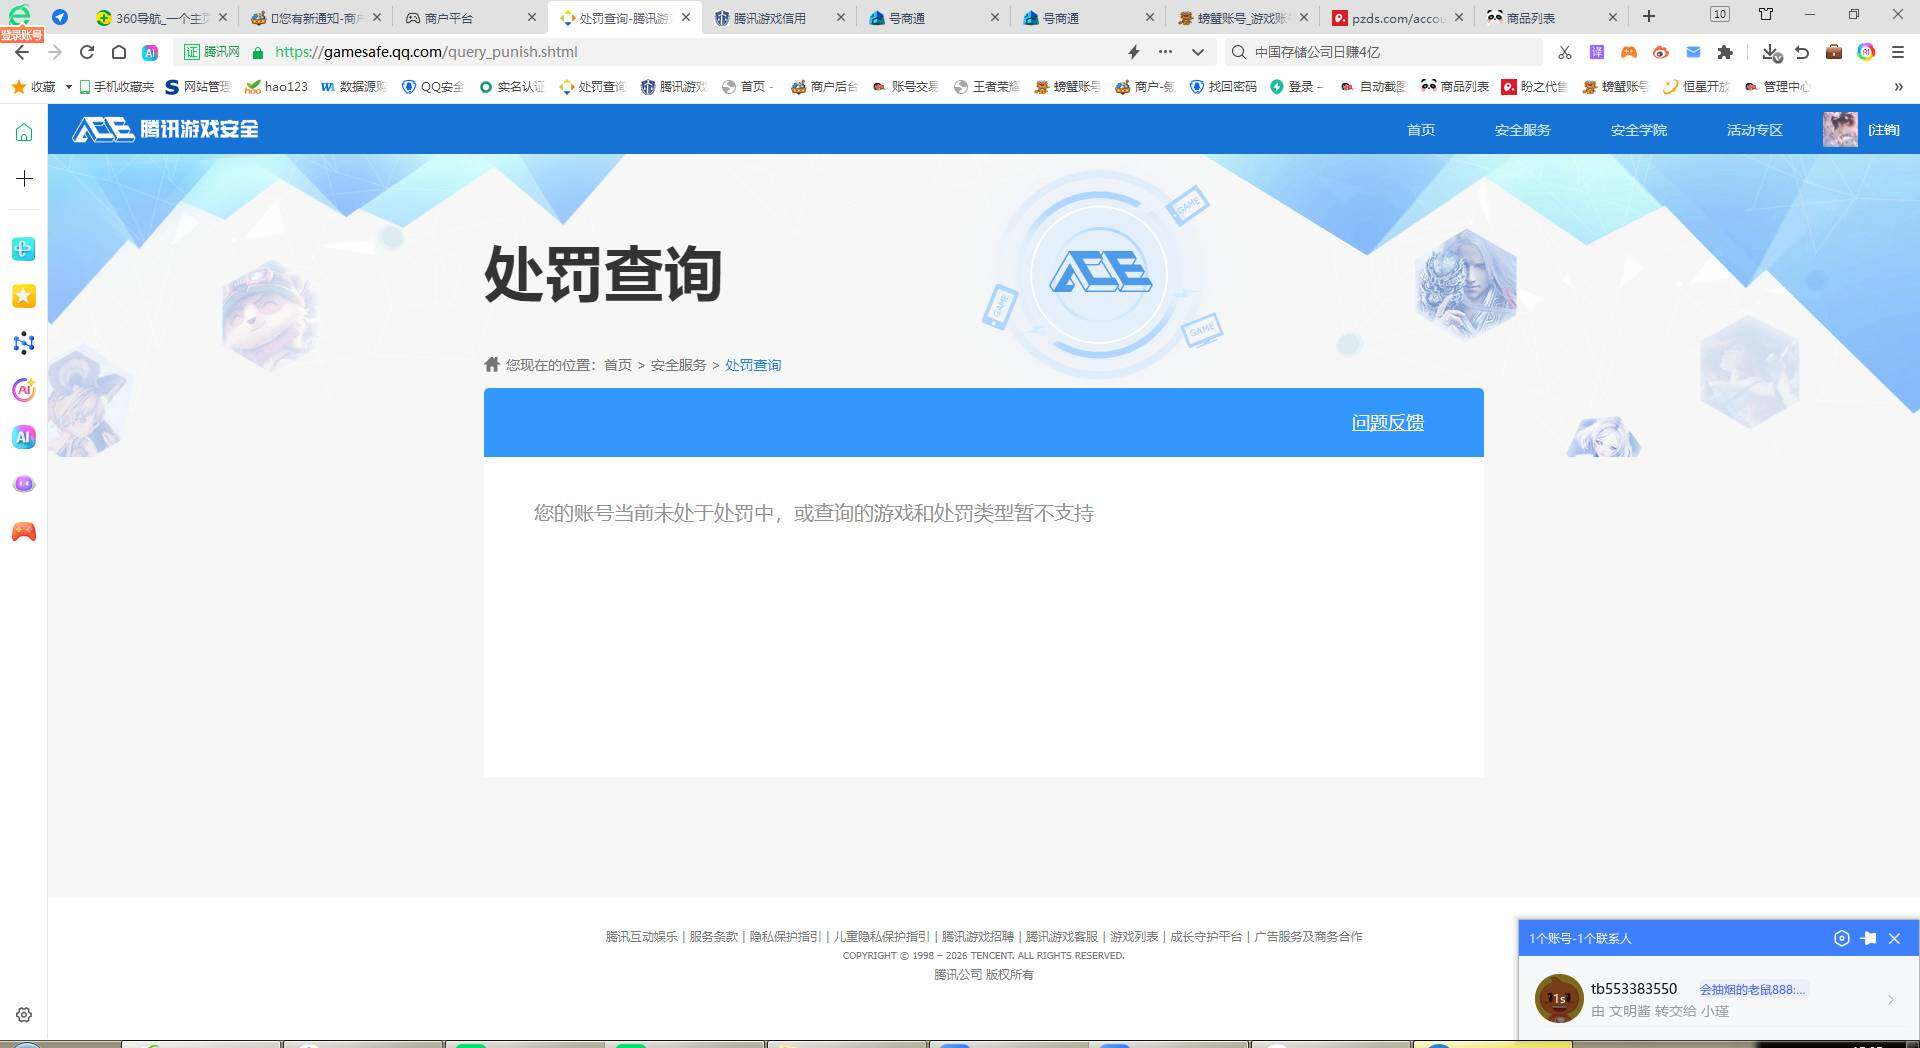Open the briefcase toolbox icon
The width and height of the screenshot is (1920, 1048).
(x=1834, y=52)
